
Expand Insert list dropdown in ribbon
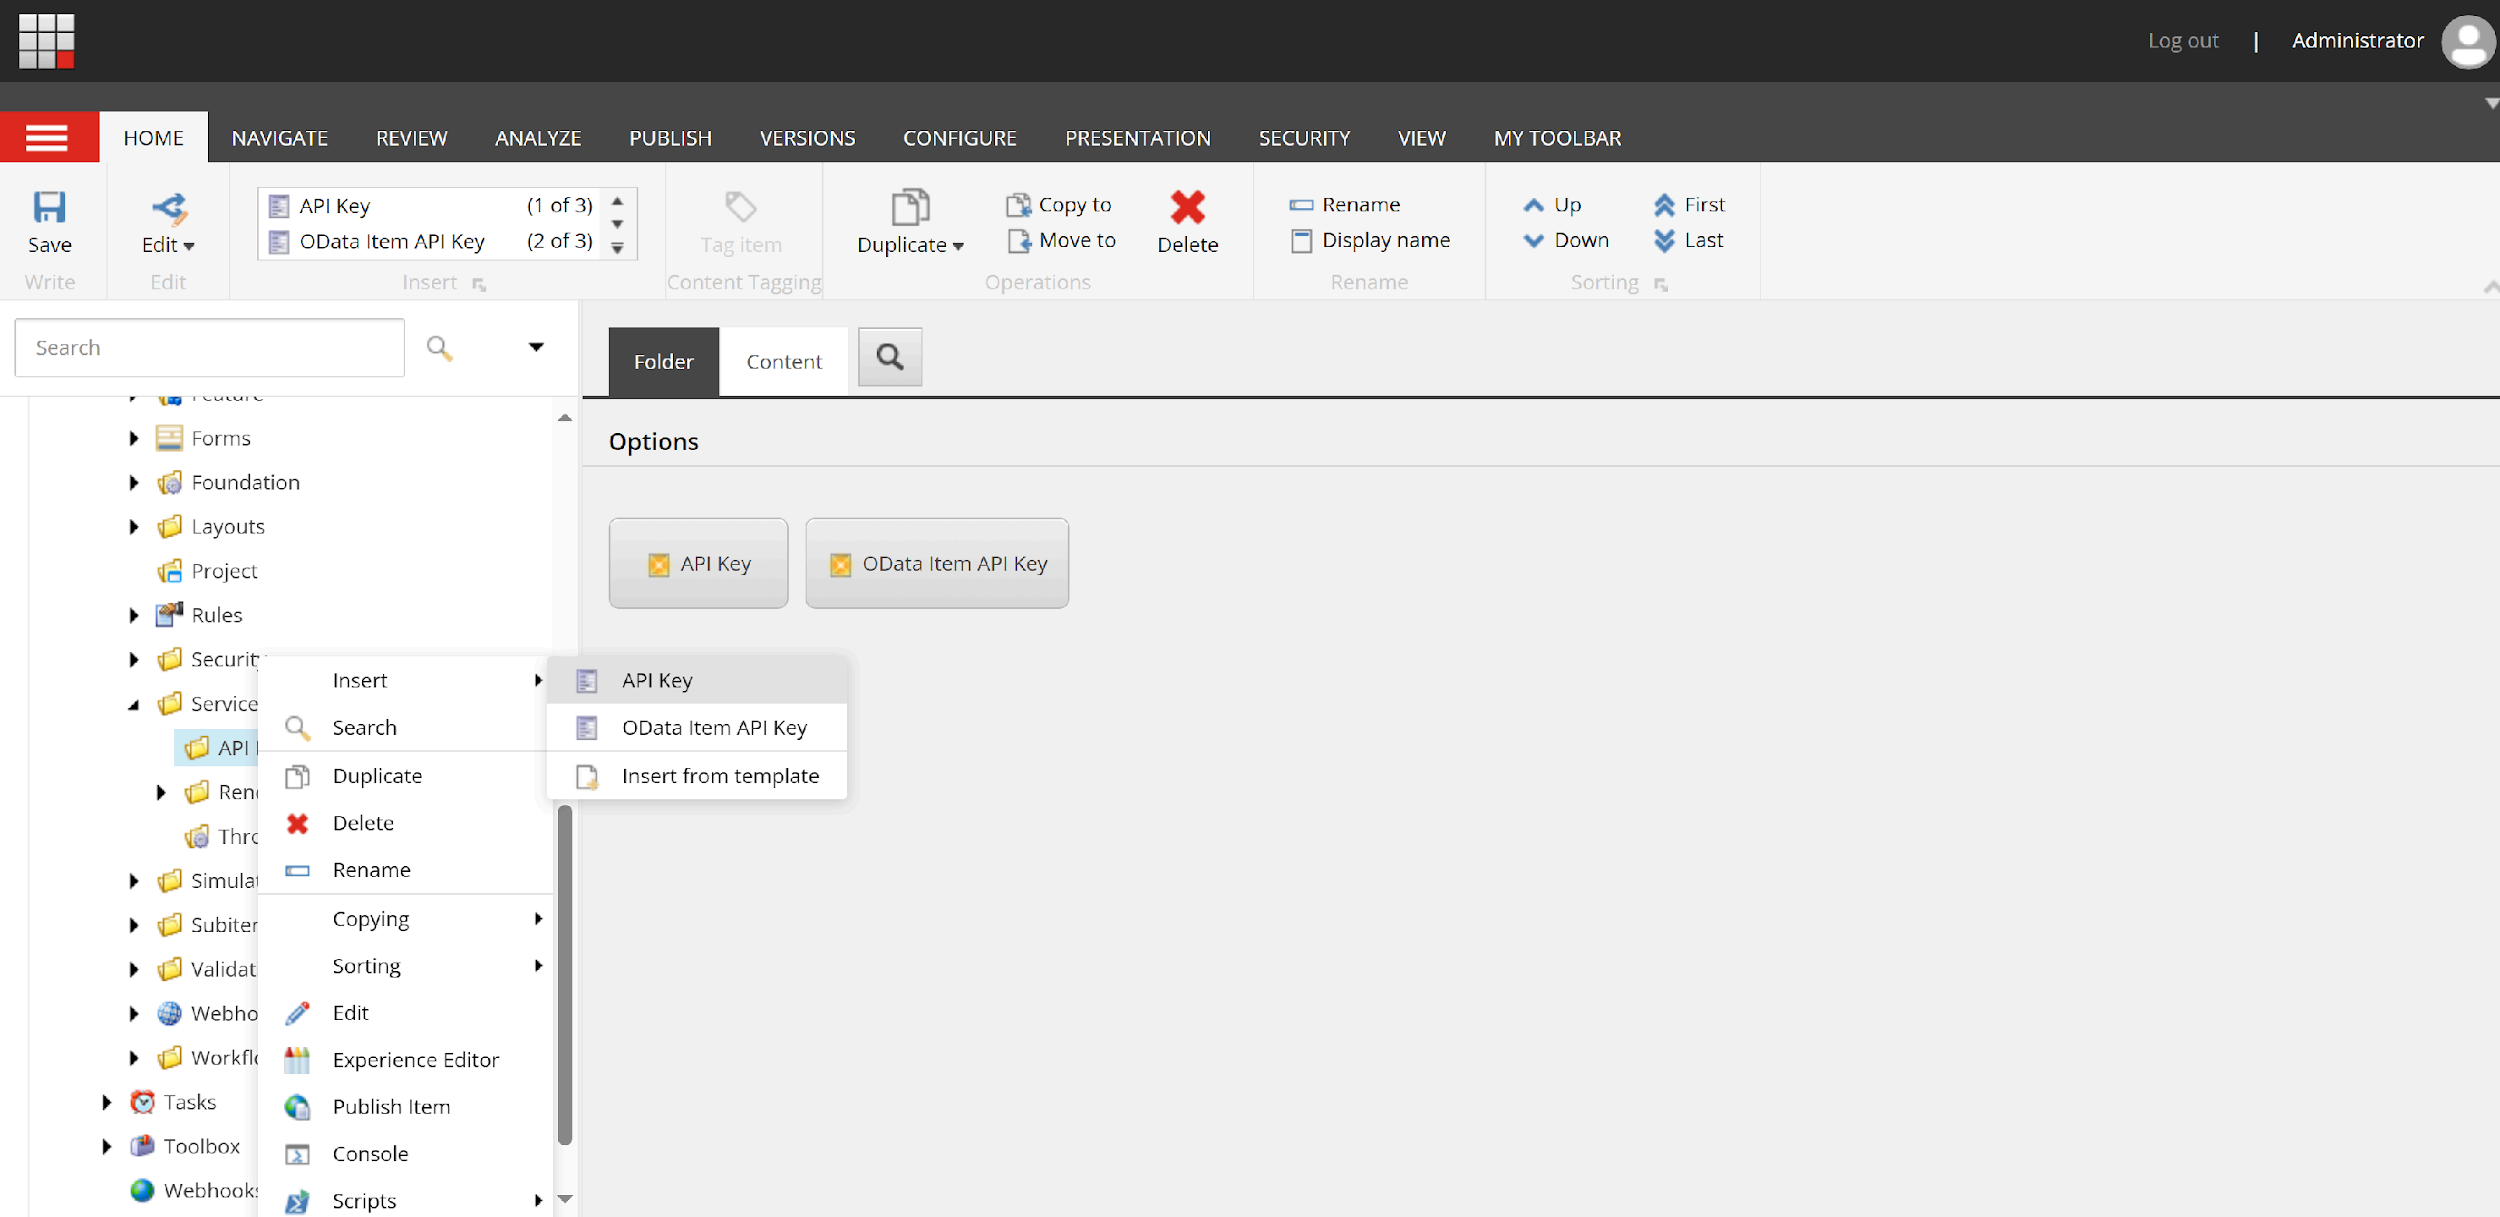coord(618,248)
